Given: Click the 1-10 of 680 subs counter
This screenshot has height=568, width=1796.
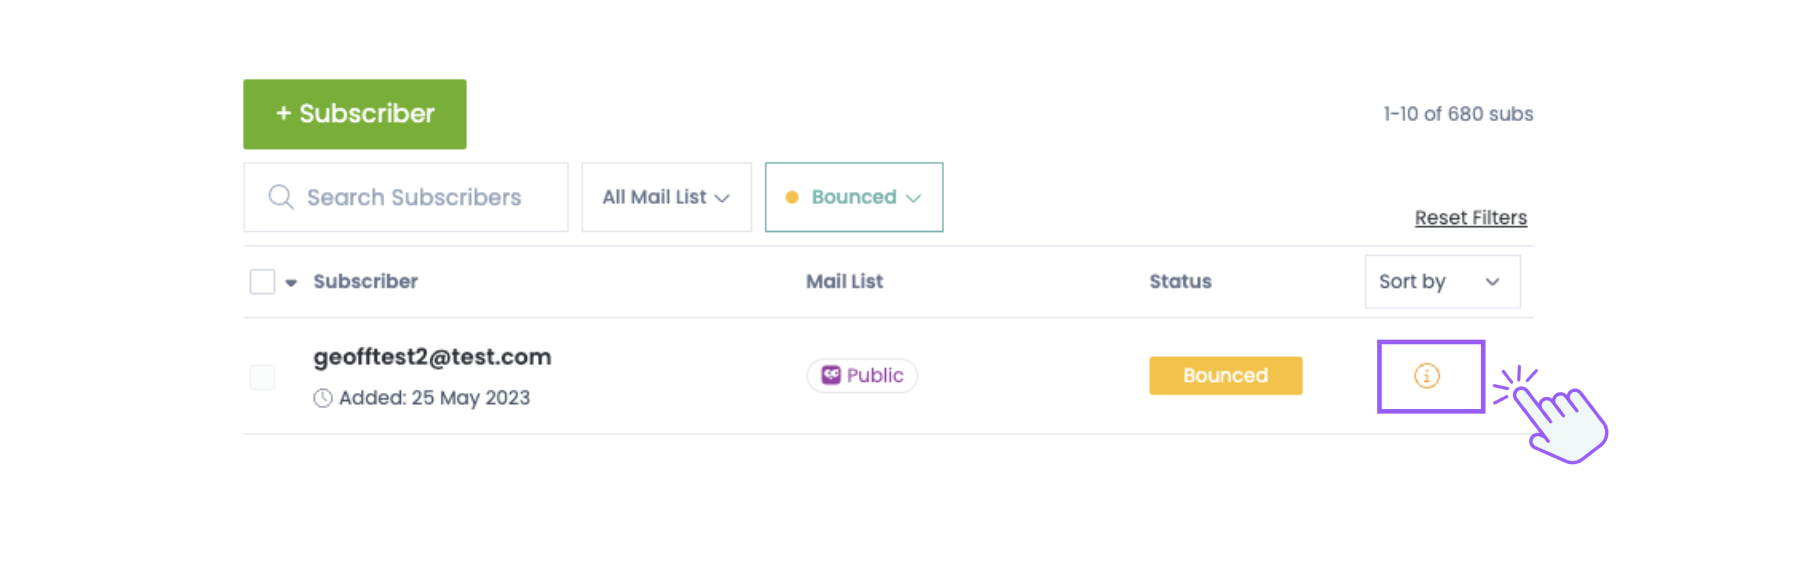Looking at the screenshot, I should click(1457, 114).
